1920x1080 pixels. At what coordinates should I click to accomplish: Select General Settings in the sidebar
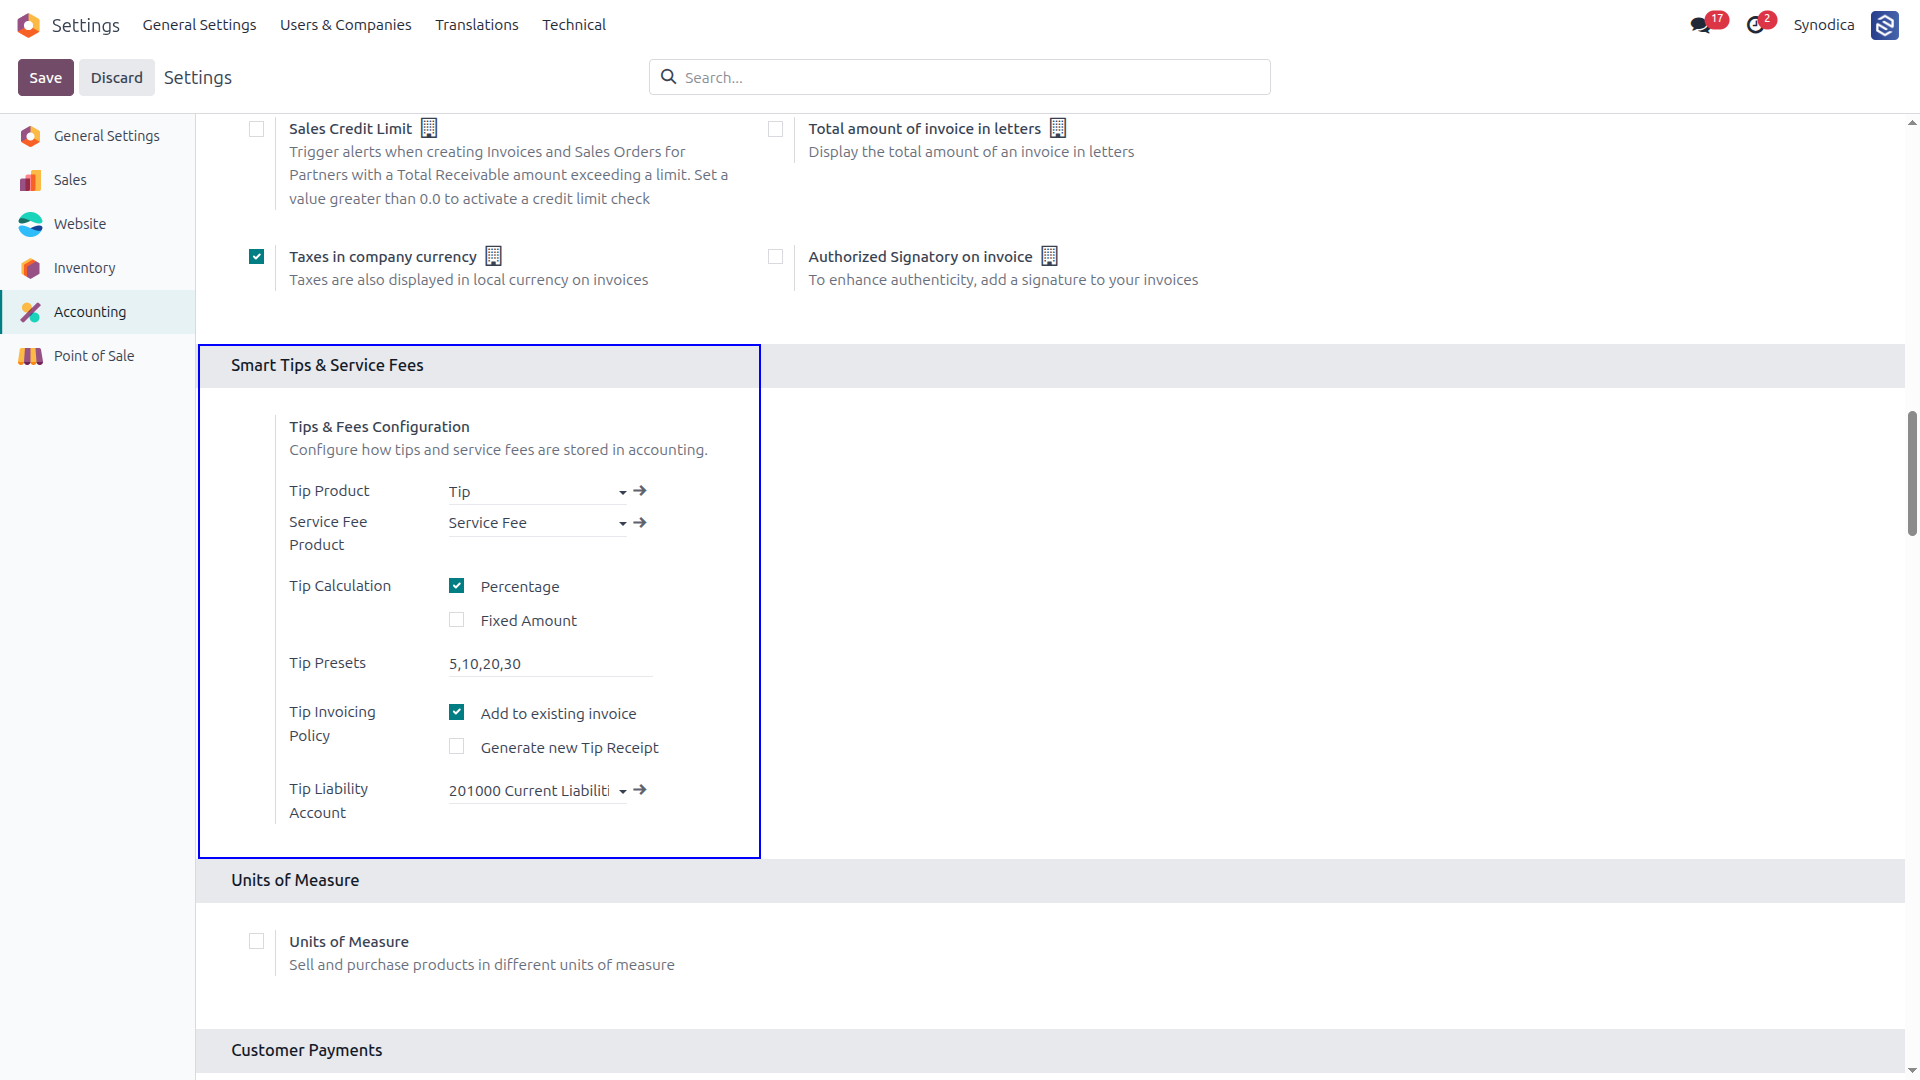point(98,136)
